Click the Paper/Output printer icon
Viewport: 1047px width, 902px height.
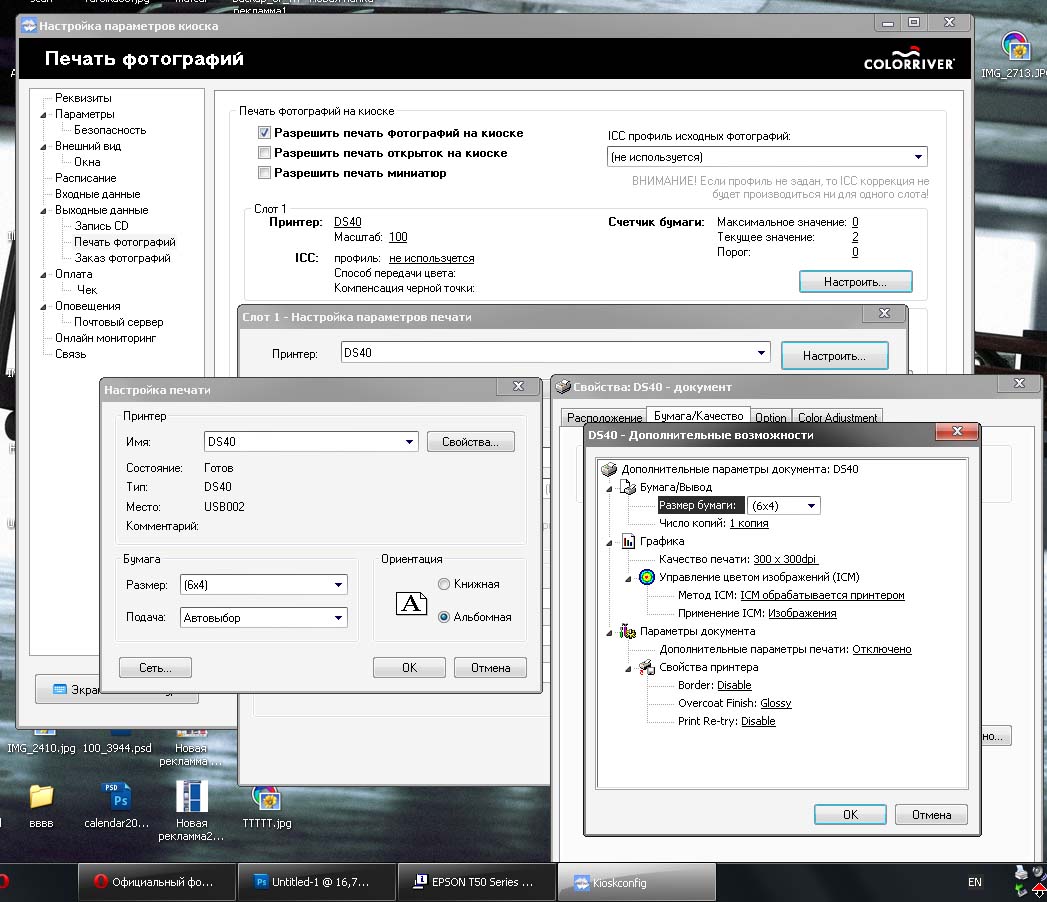coord(628,488)
